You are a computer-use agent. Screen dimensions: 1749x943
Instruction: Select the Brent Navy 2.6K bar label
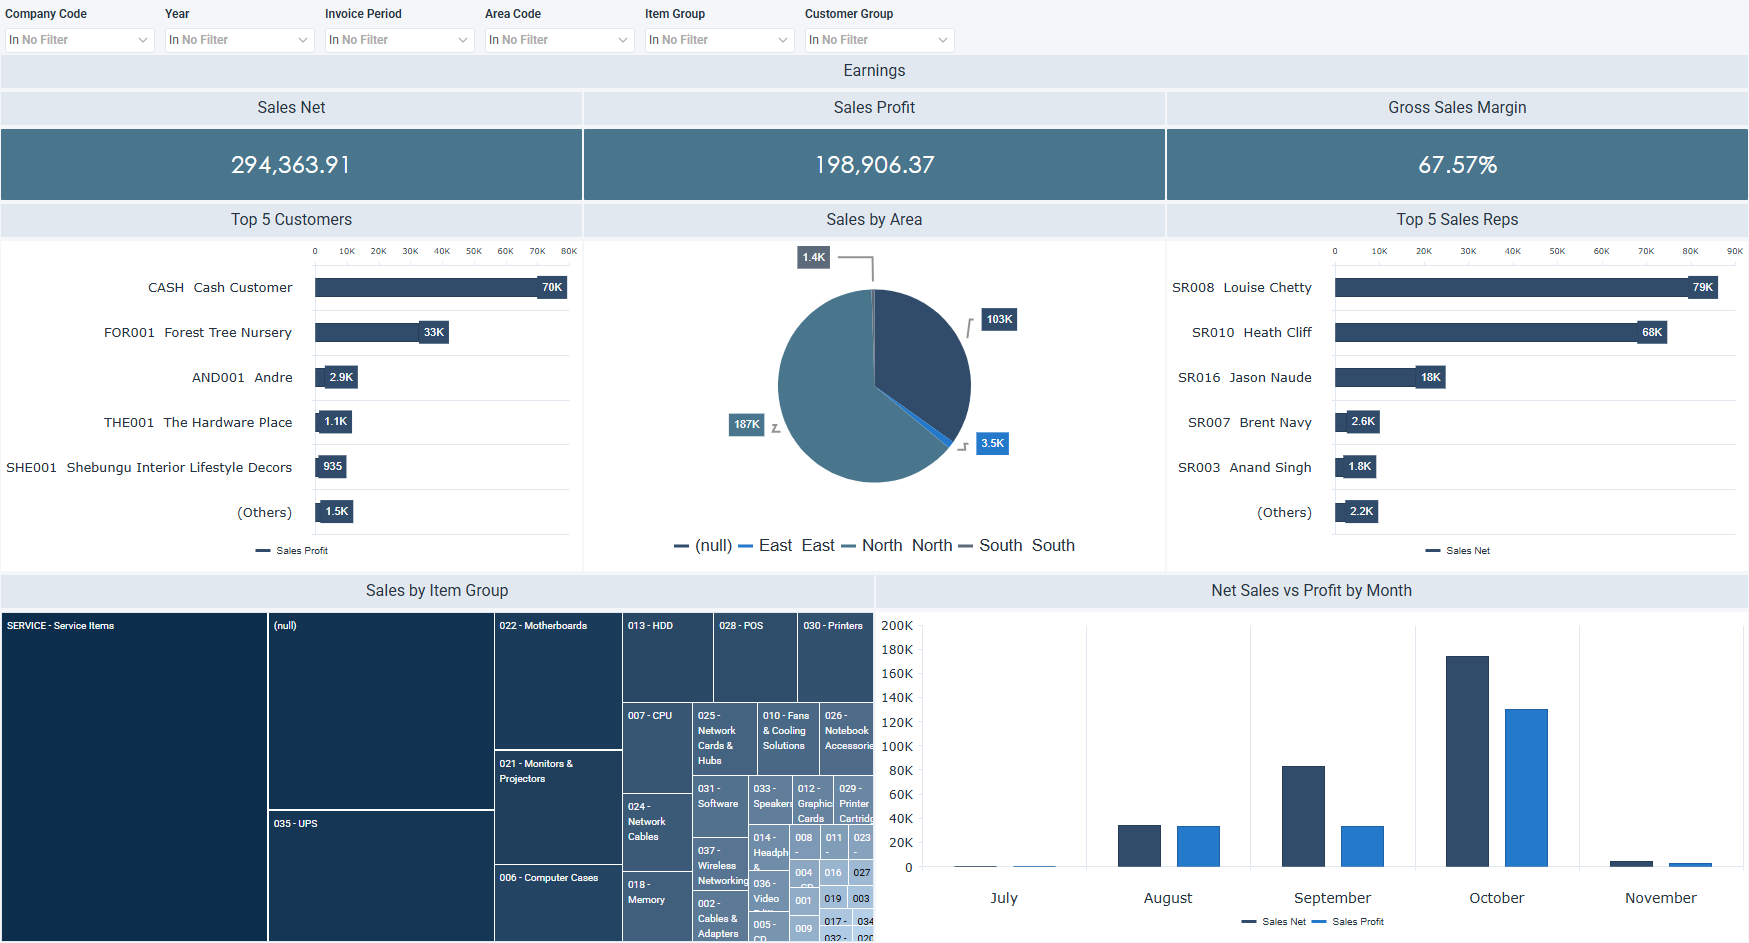tap(1363, 422)
